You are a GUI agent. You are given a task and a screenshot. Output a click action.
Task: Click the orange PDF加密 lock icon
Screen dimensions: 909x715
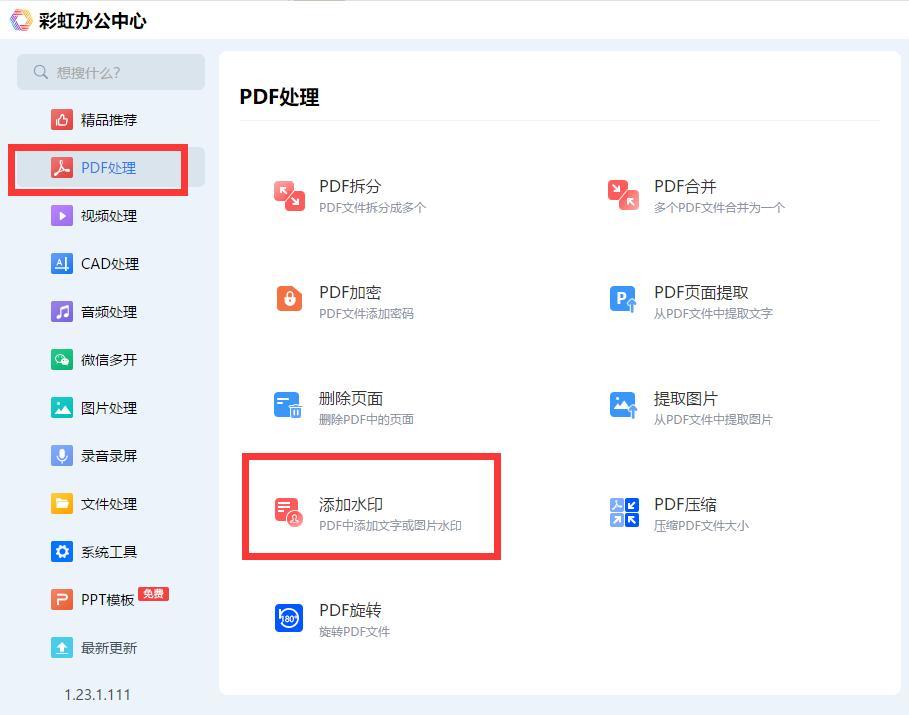[x=289, y=299]
